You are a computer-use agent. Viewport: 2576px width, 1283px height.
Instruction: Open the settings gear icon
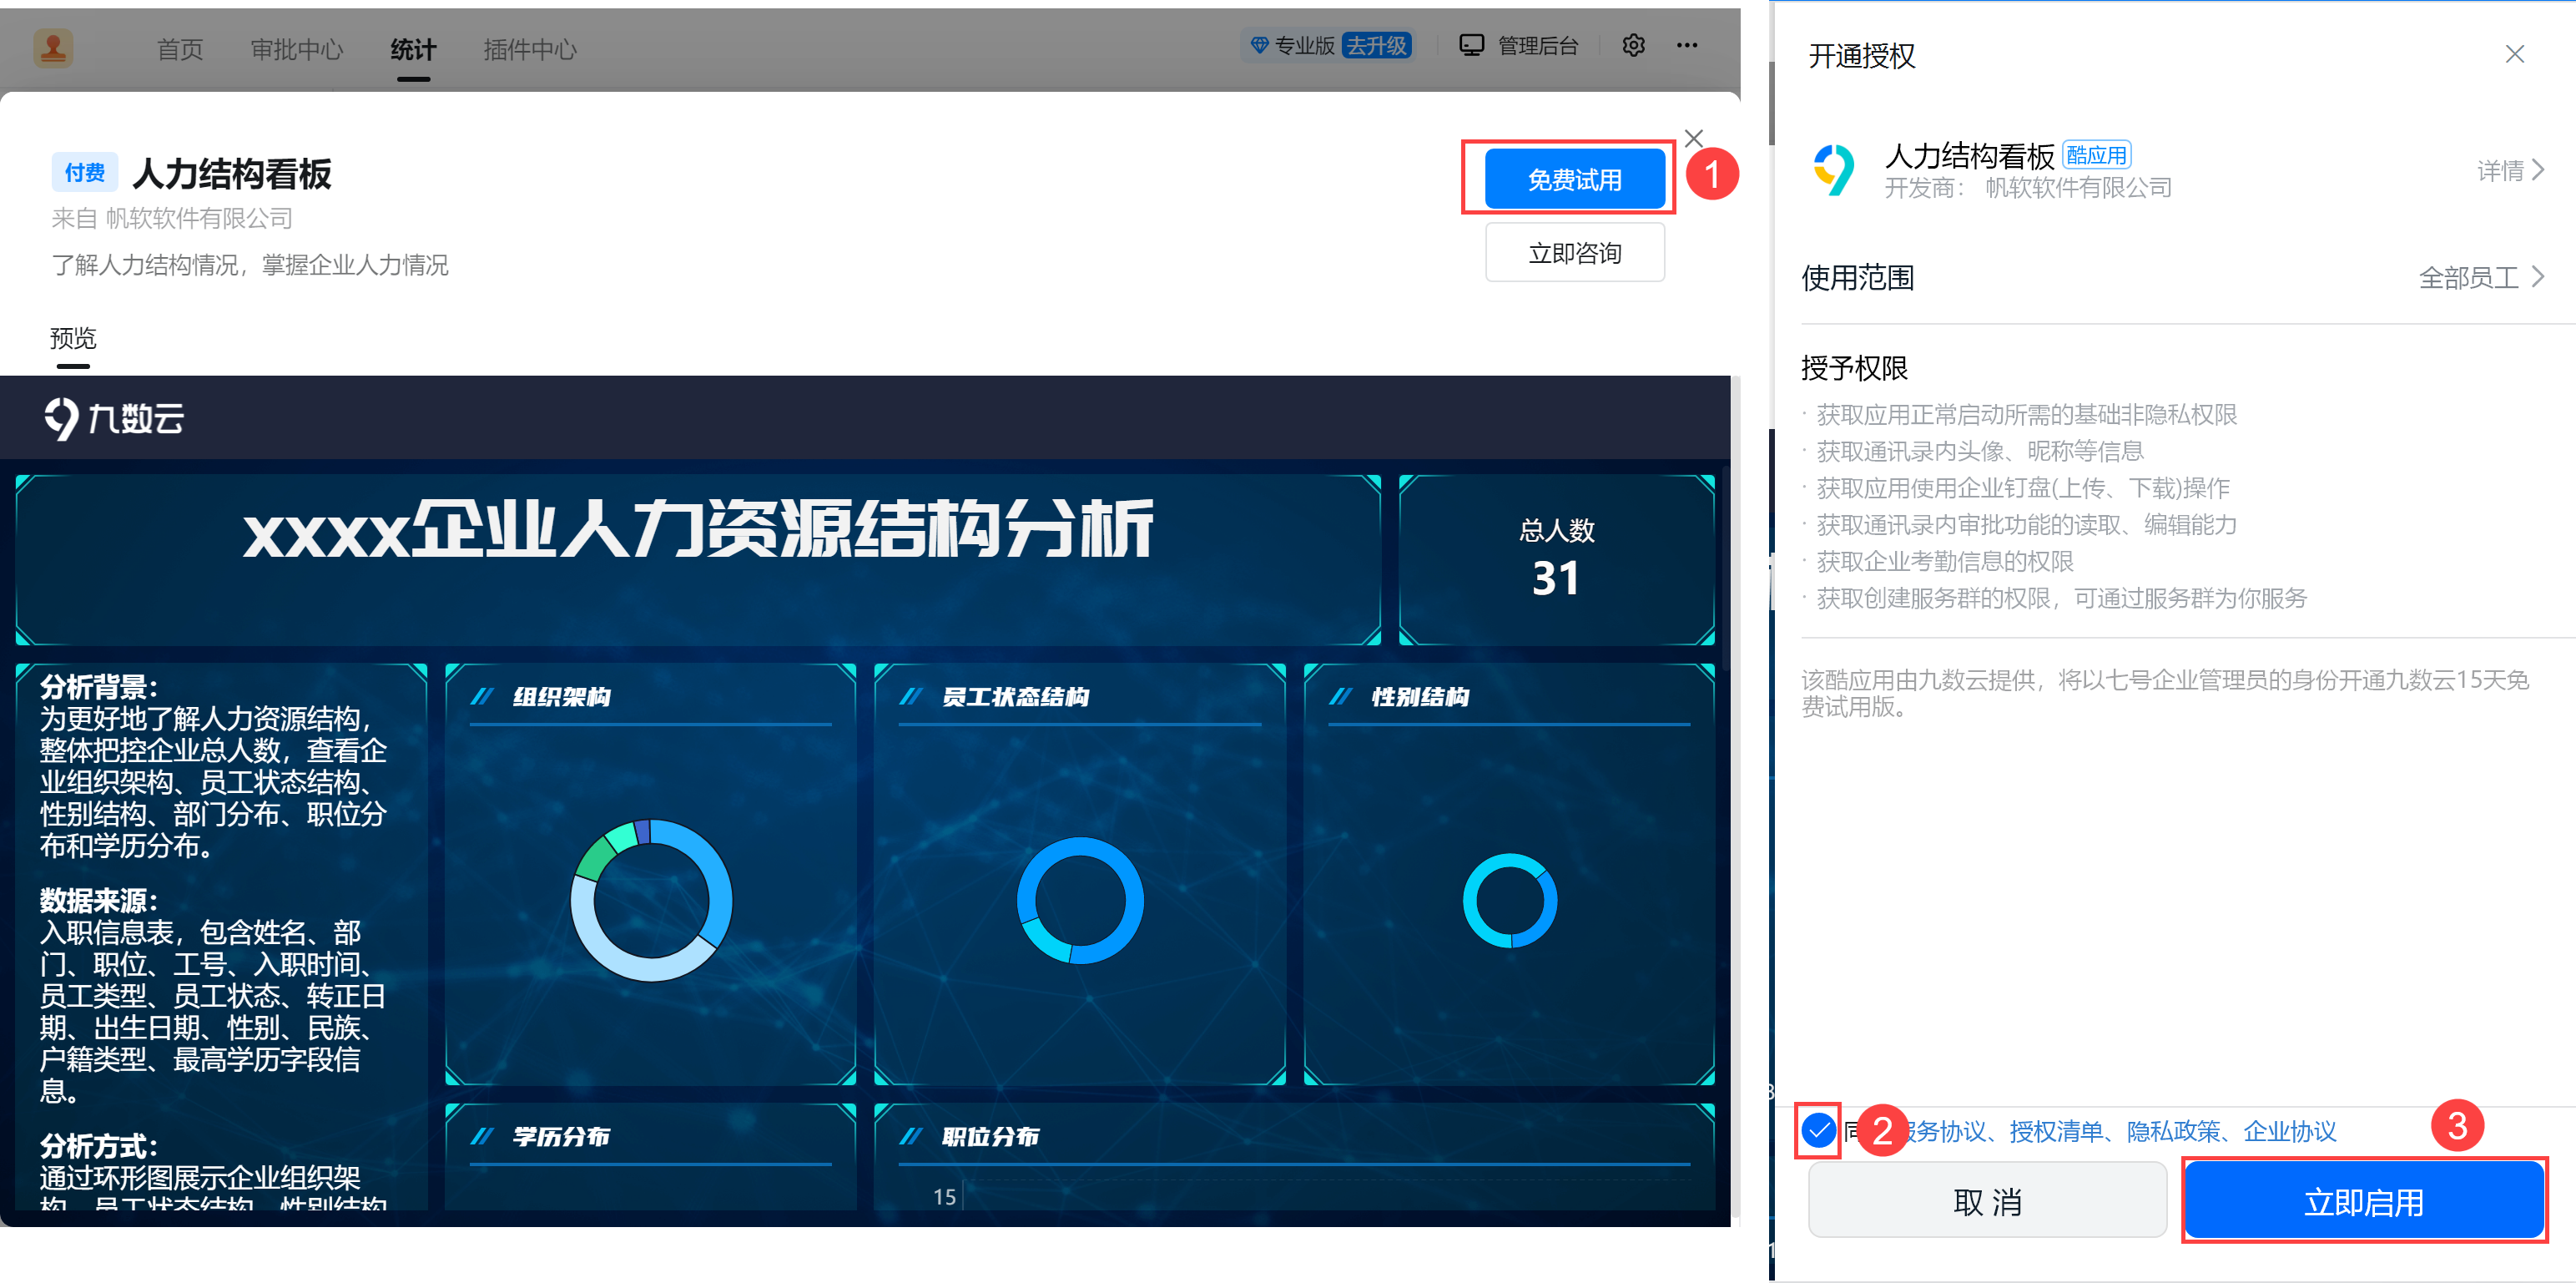pyautogui.click(x=1633, y=46)
